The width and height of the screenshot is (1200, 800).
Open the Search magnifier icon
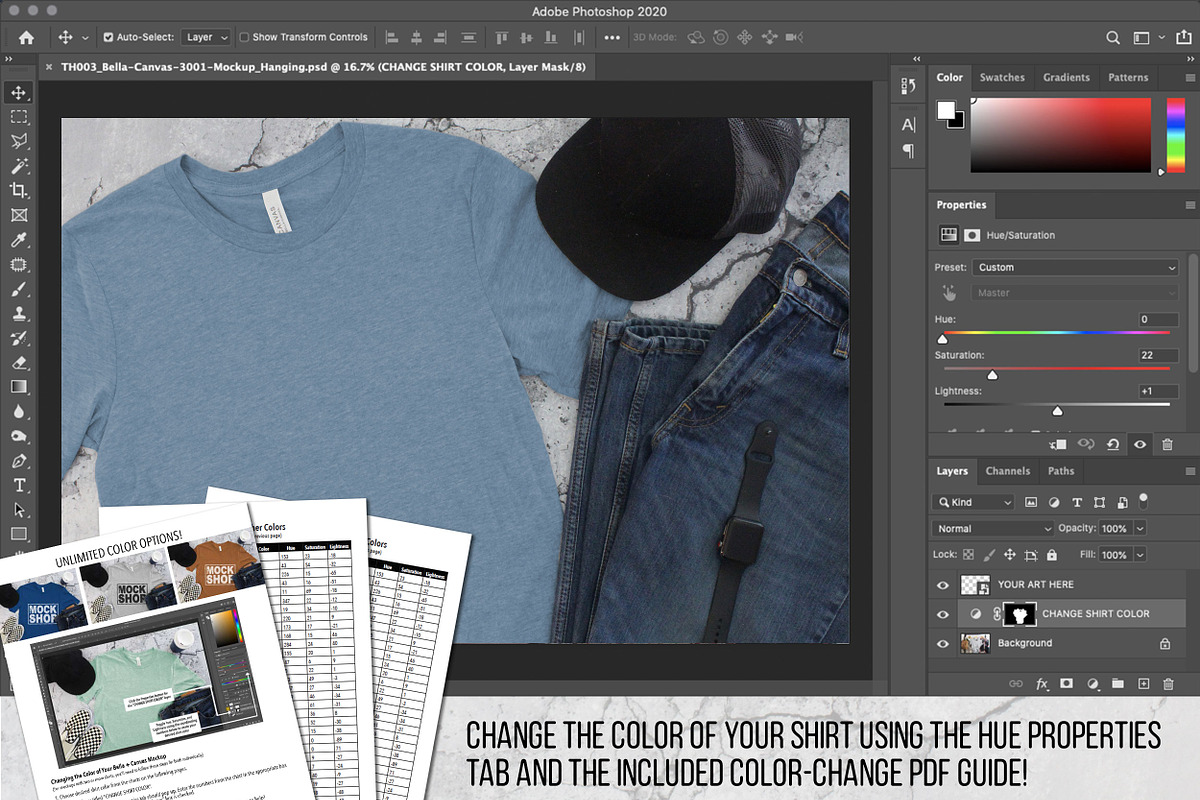1113,37
